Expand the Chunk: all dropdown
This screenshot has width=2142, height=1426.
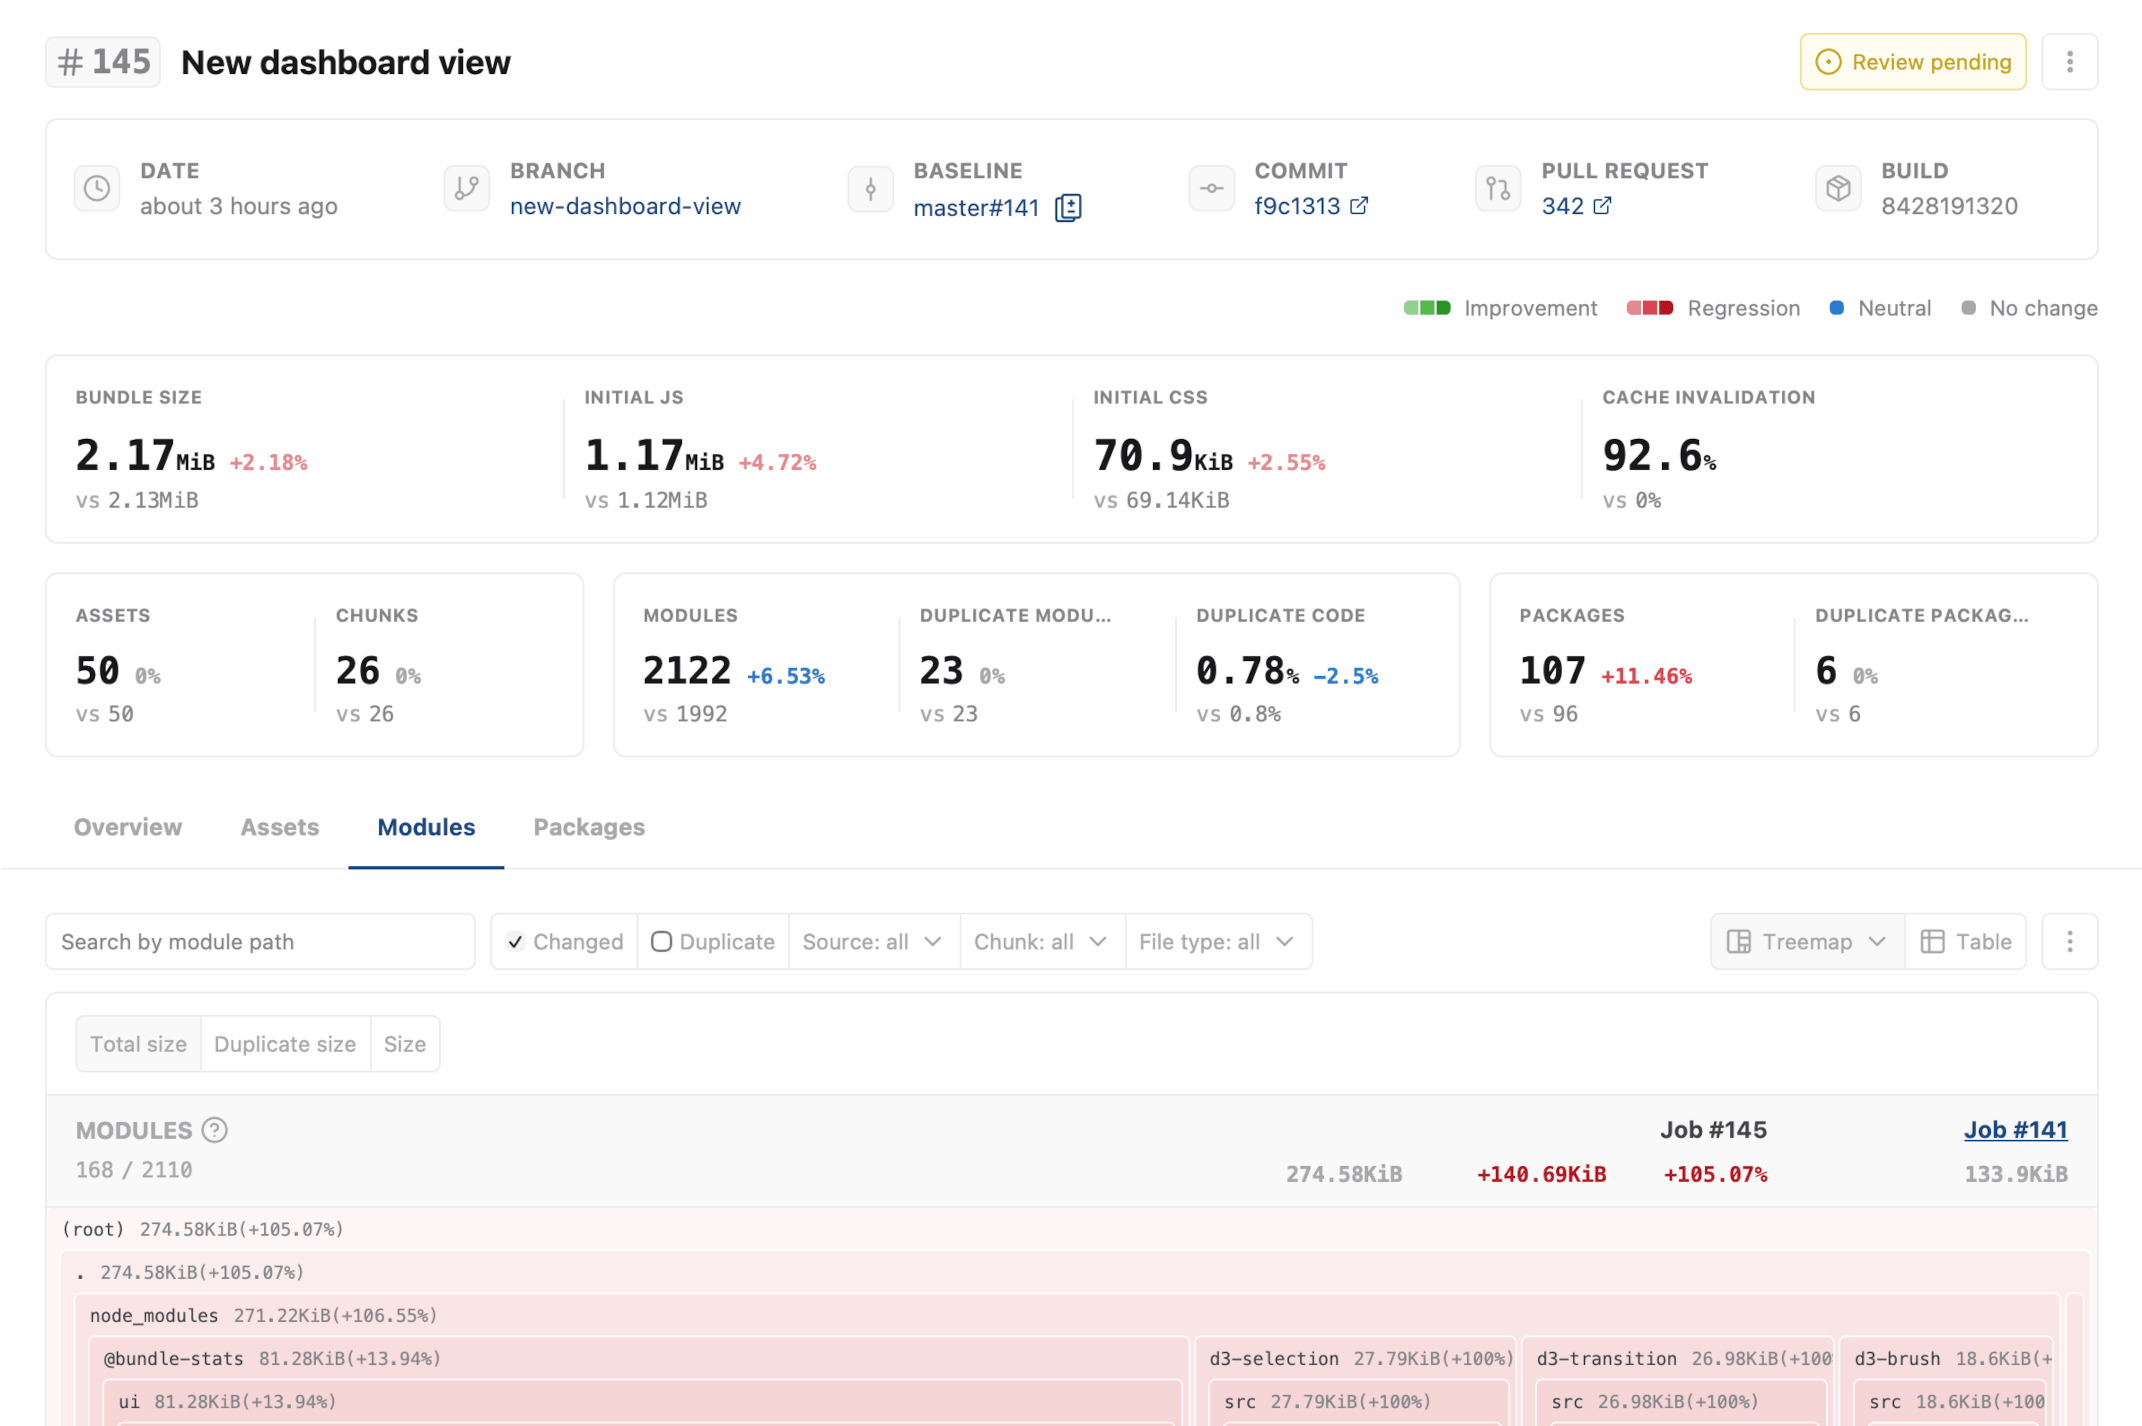click(x=1041, y=941)
